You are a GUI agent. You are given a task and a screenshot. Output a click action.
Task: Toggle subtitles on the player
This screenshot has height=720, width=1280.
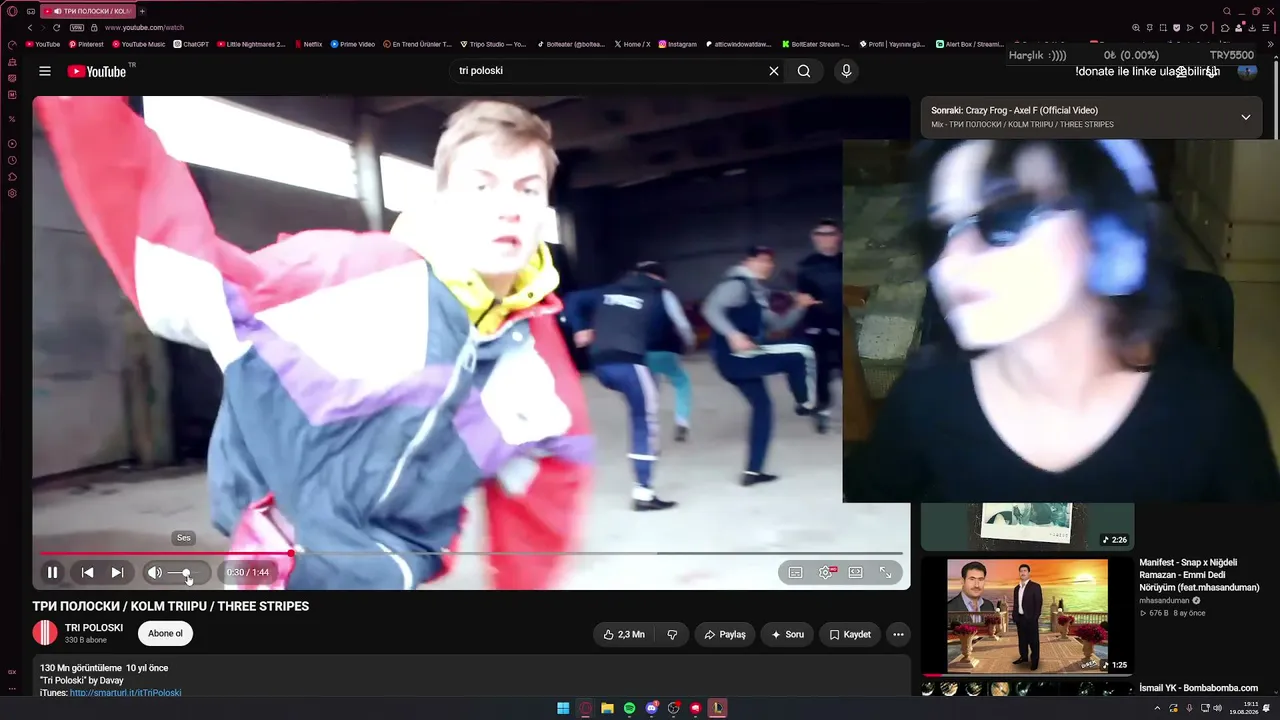795,573
